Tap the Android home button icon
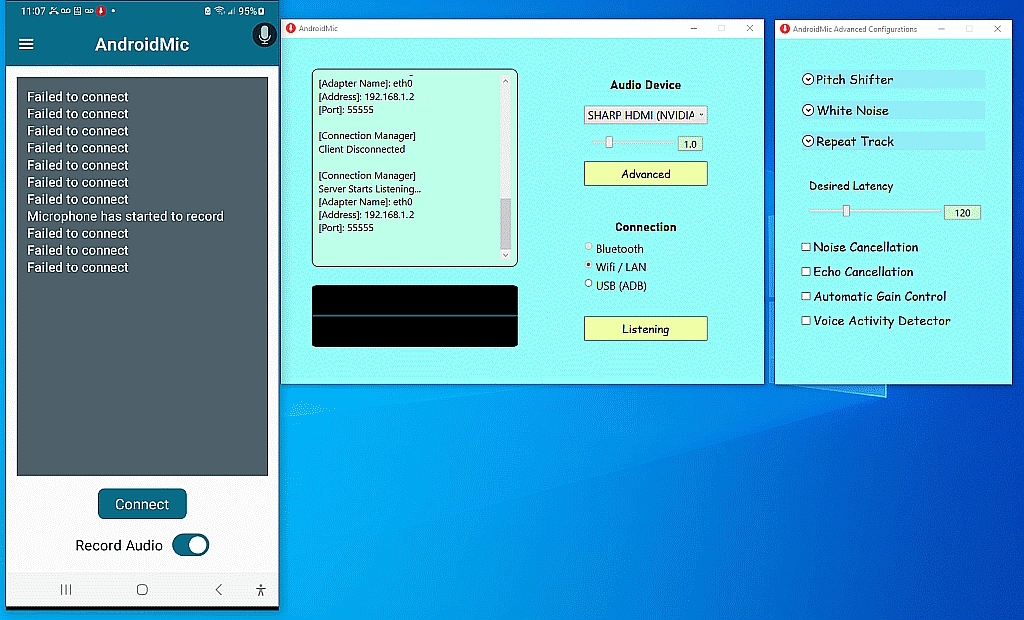 point(142,590)
